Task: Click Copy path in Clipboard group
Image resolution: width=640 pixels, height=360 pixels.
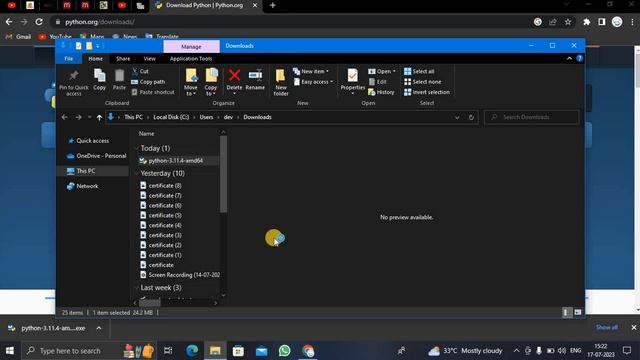Action: coord(148,82)
